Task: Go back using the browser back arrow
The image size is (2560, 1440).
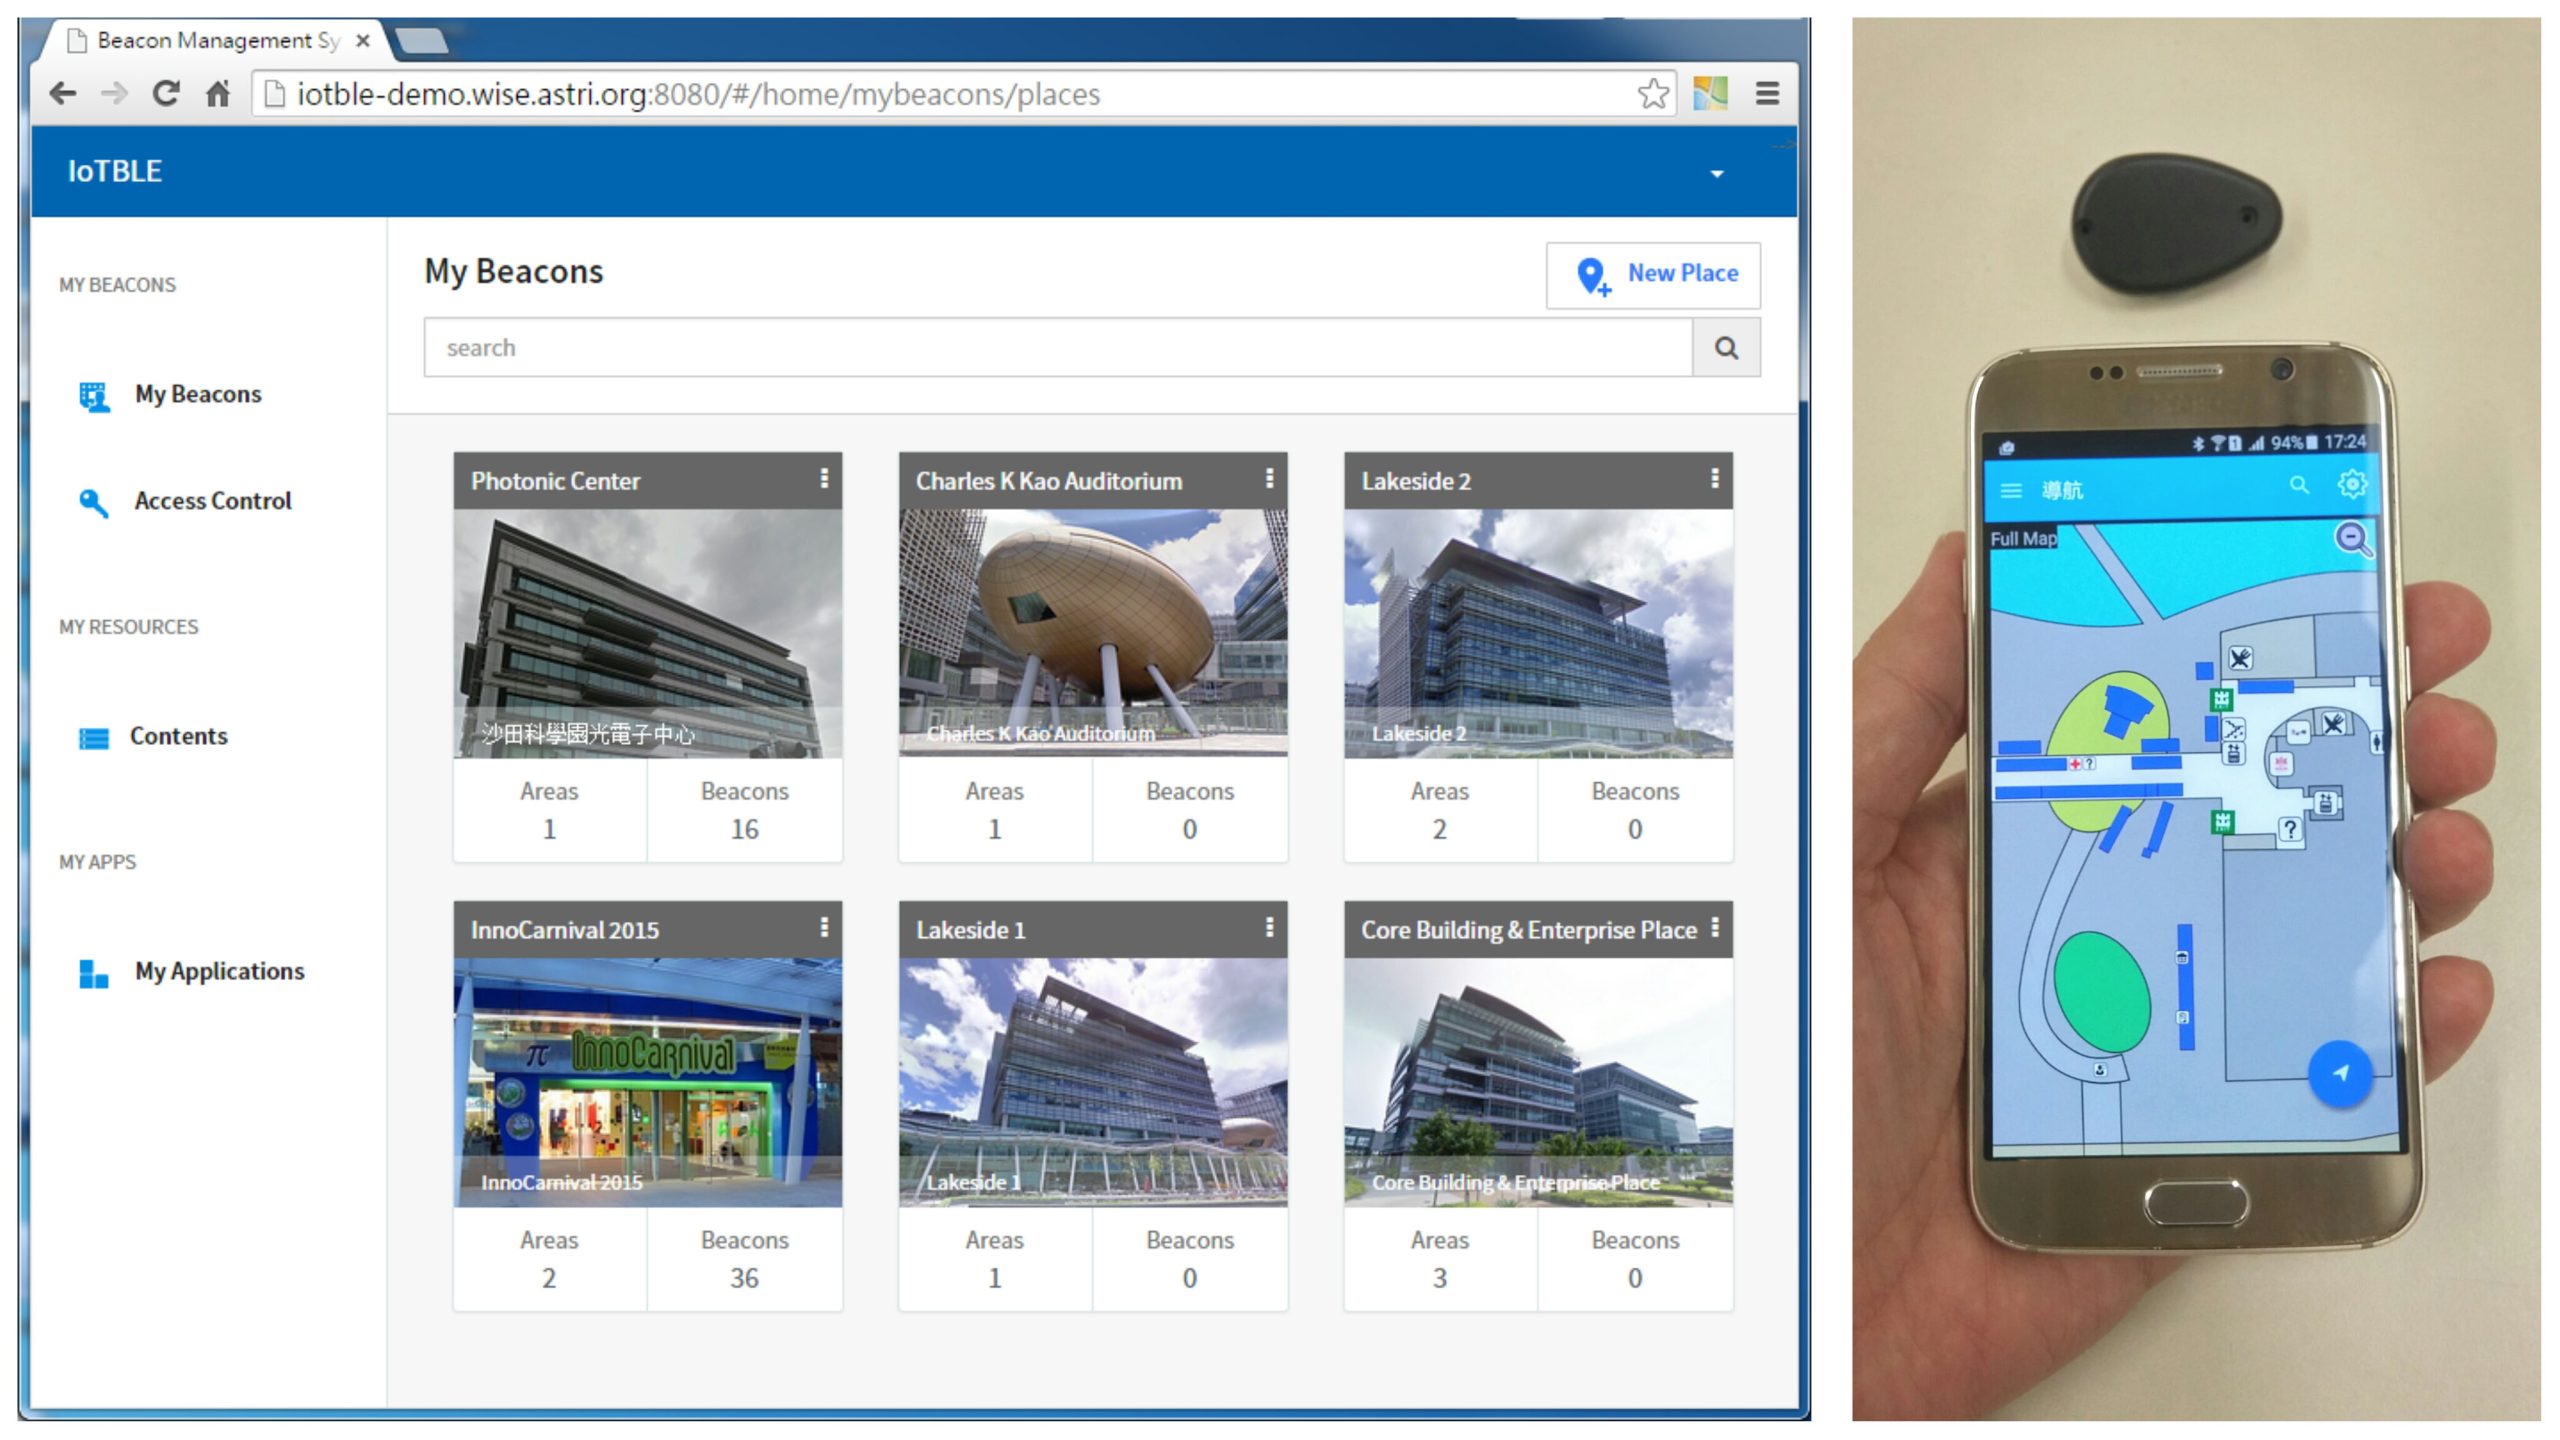Action: click(63, 94)
